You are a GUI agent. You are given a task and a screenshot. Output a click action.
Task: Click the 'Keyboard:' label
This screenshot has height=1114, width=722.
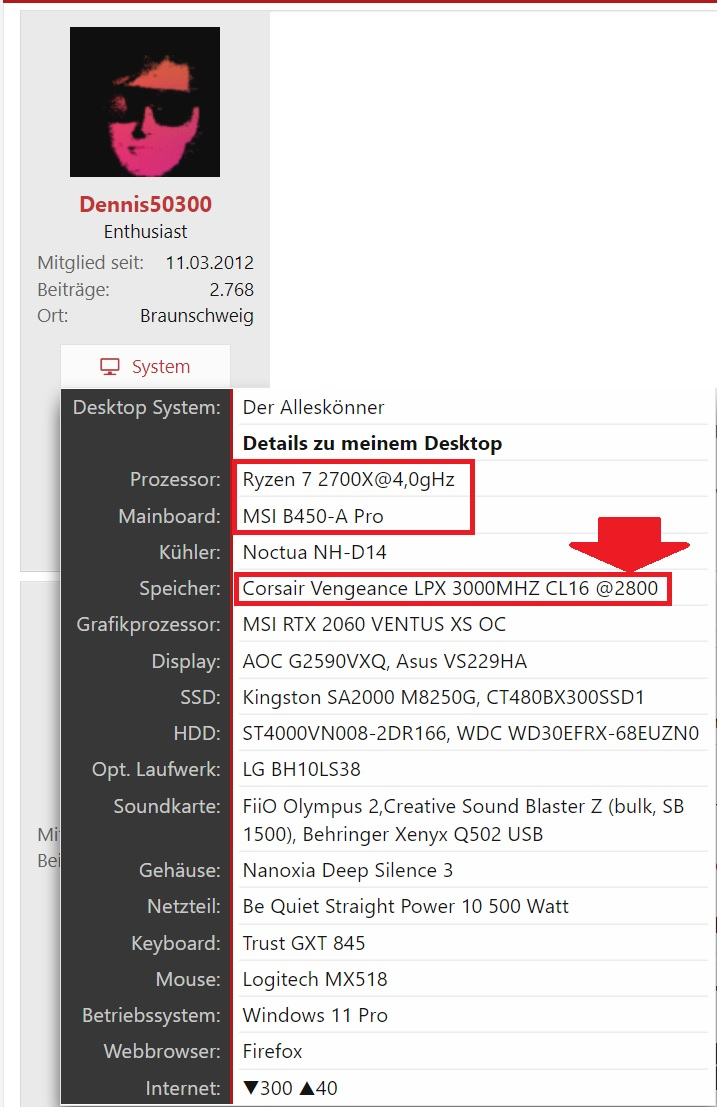(176, 943)
